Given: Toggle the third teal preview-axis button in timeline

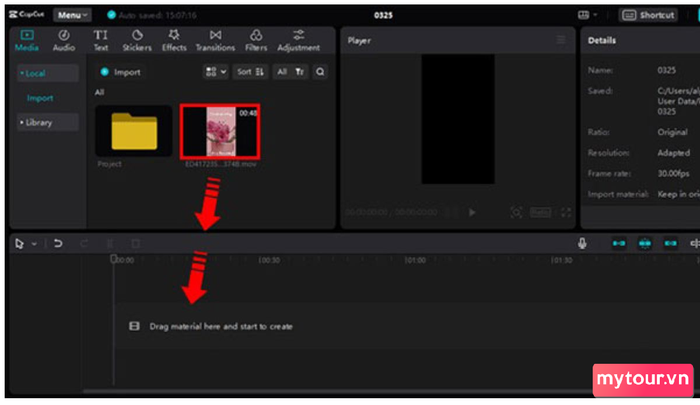Looking at the screenshot, I should (x=670, y=243).
